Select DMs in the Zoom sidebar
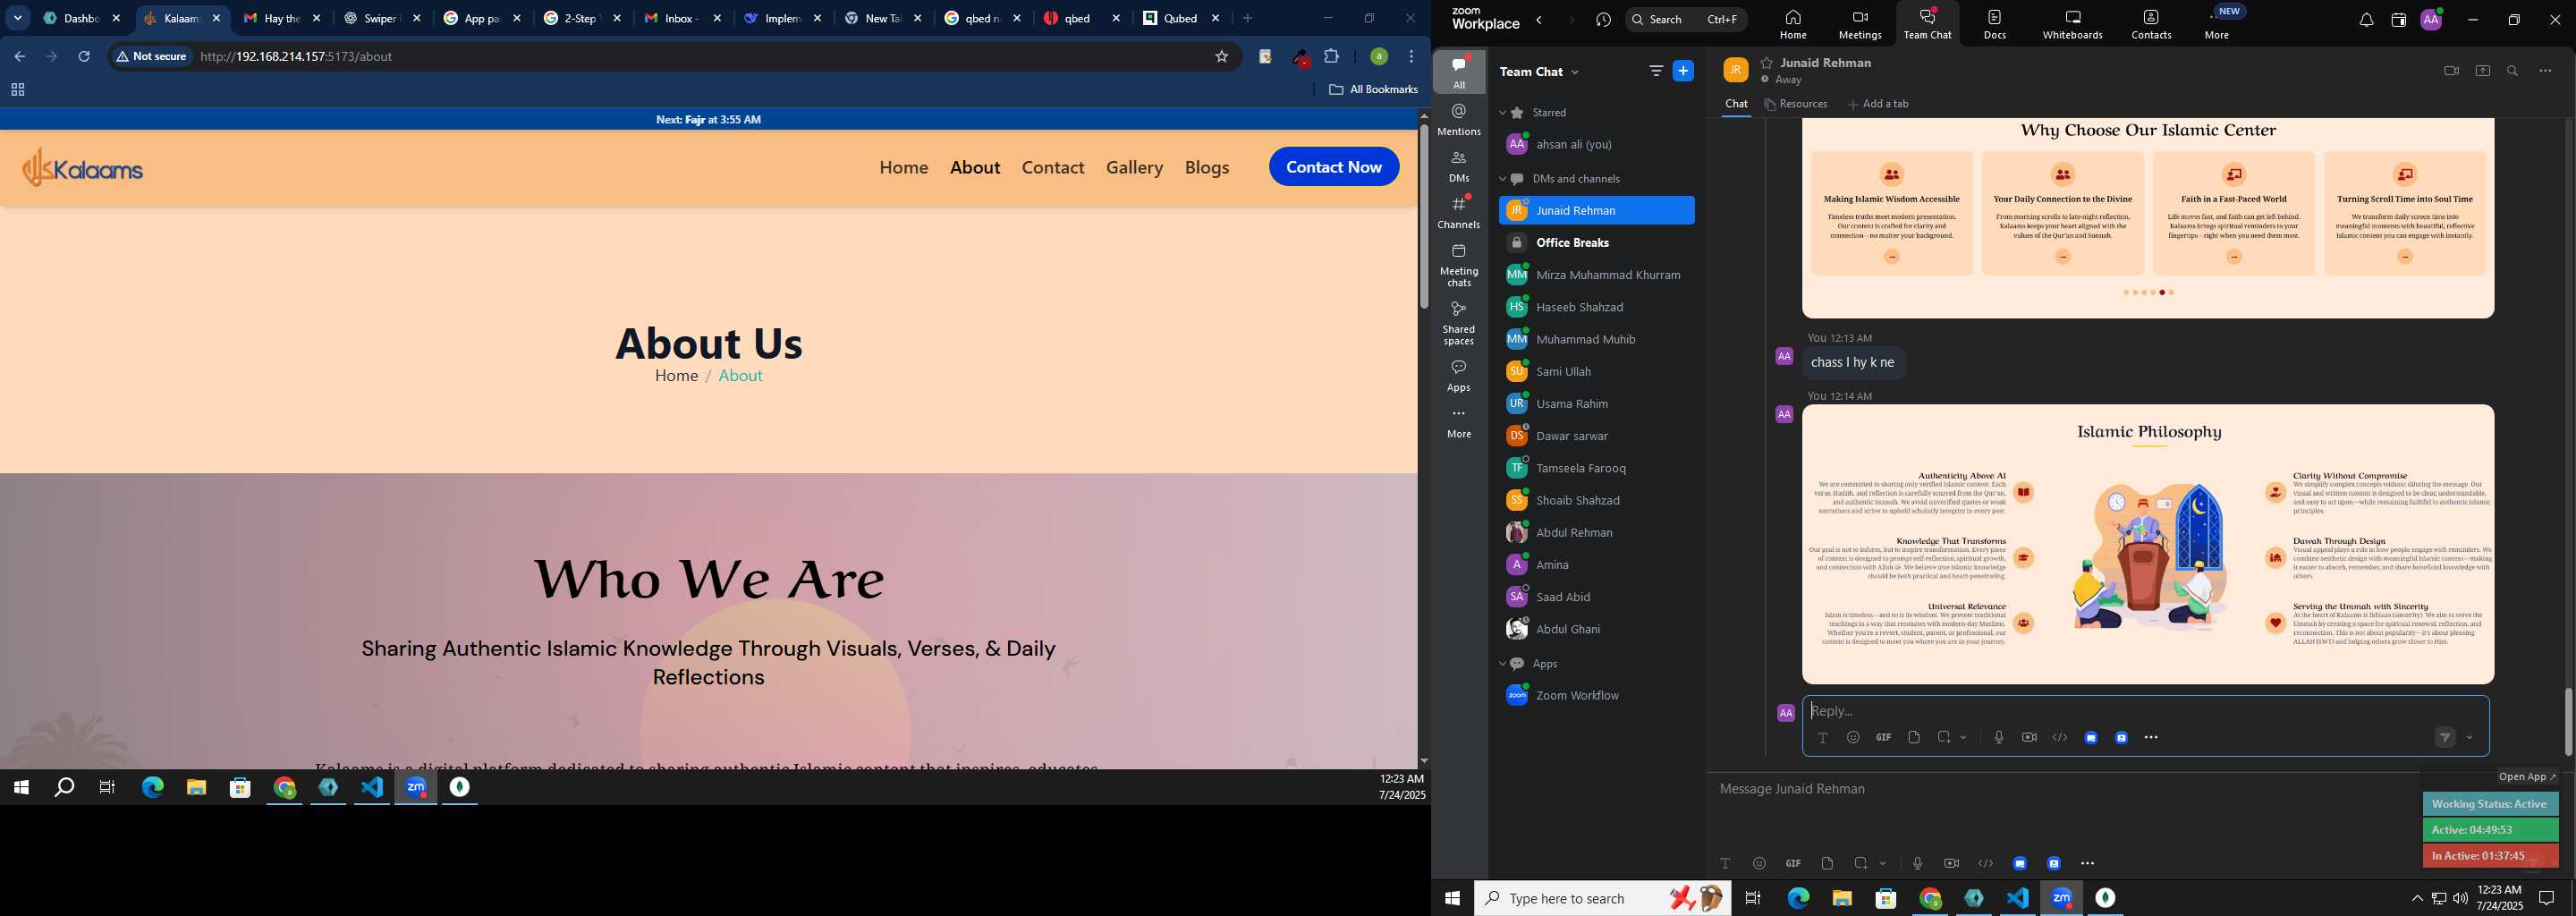Image resolution: width=2576 pixels, height=916 pixels. [x=1459, y=167]
